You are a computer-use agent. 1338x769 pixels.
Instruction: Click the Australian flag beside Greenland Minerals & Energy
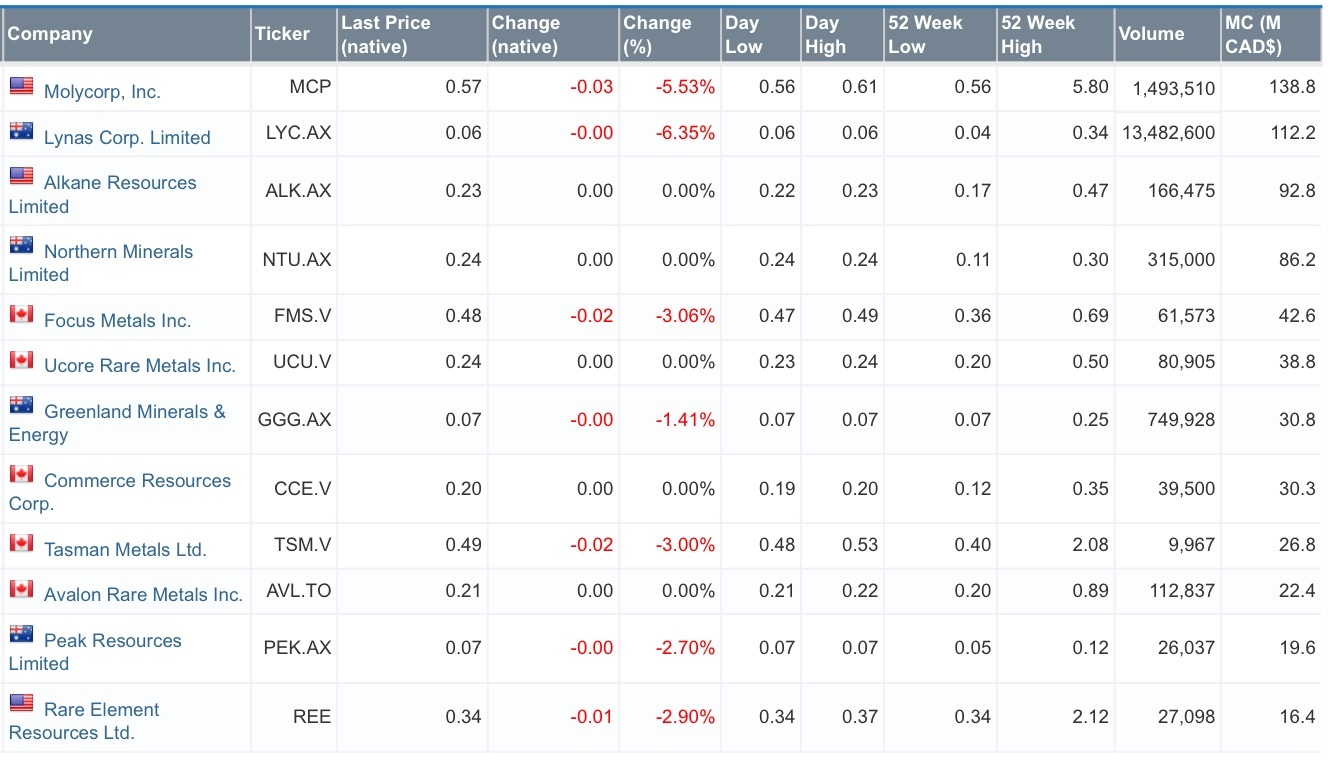click(21, 406)
